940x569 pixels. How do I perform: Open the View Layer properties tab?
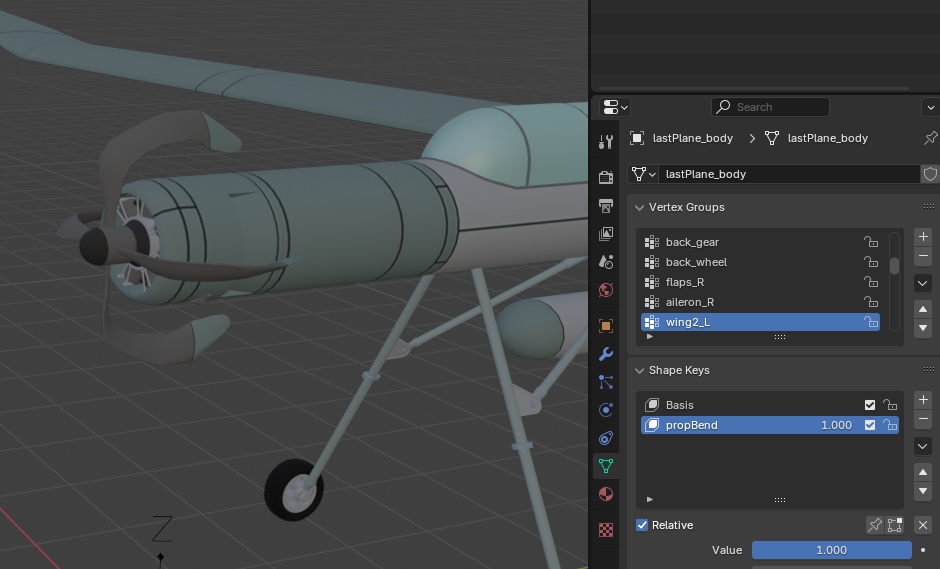click(605, 233)
